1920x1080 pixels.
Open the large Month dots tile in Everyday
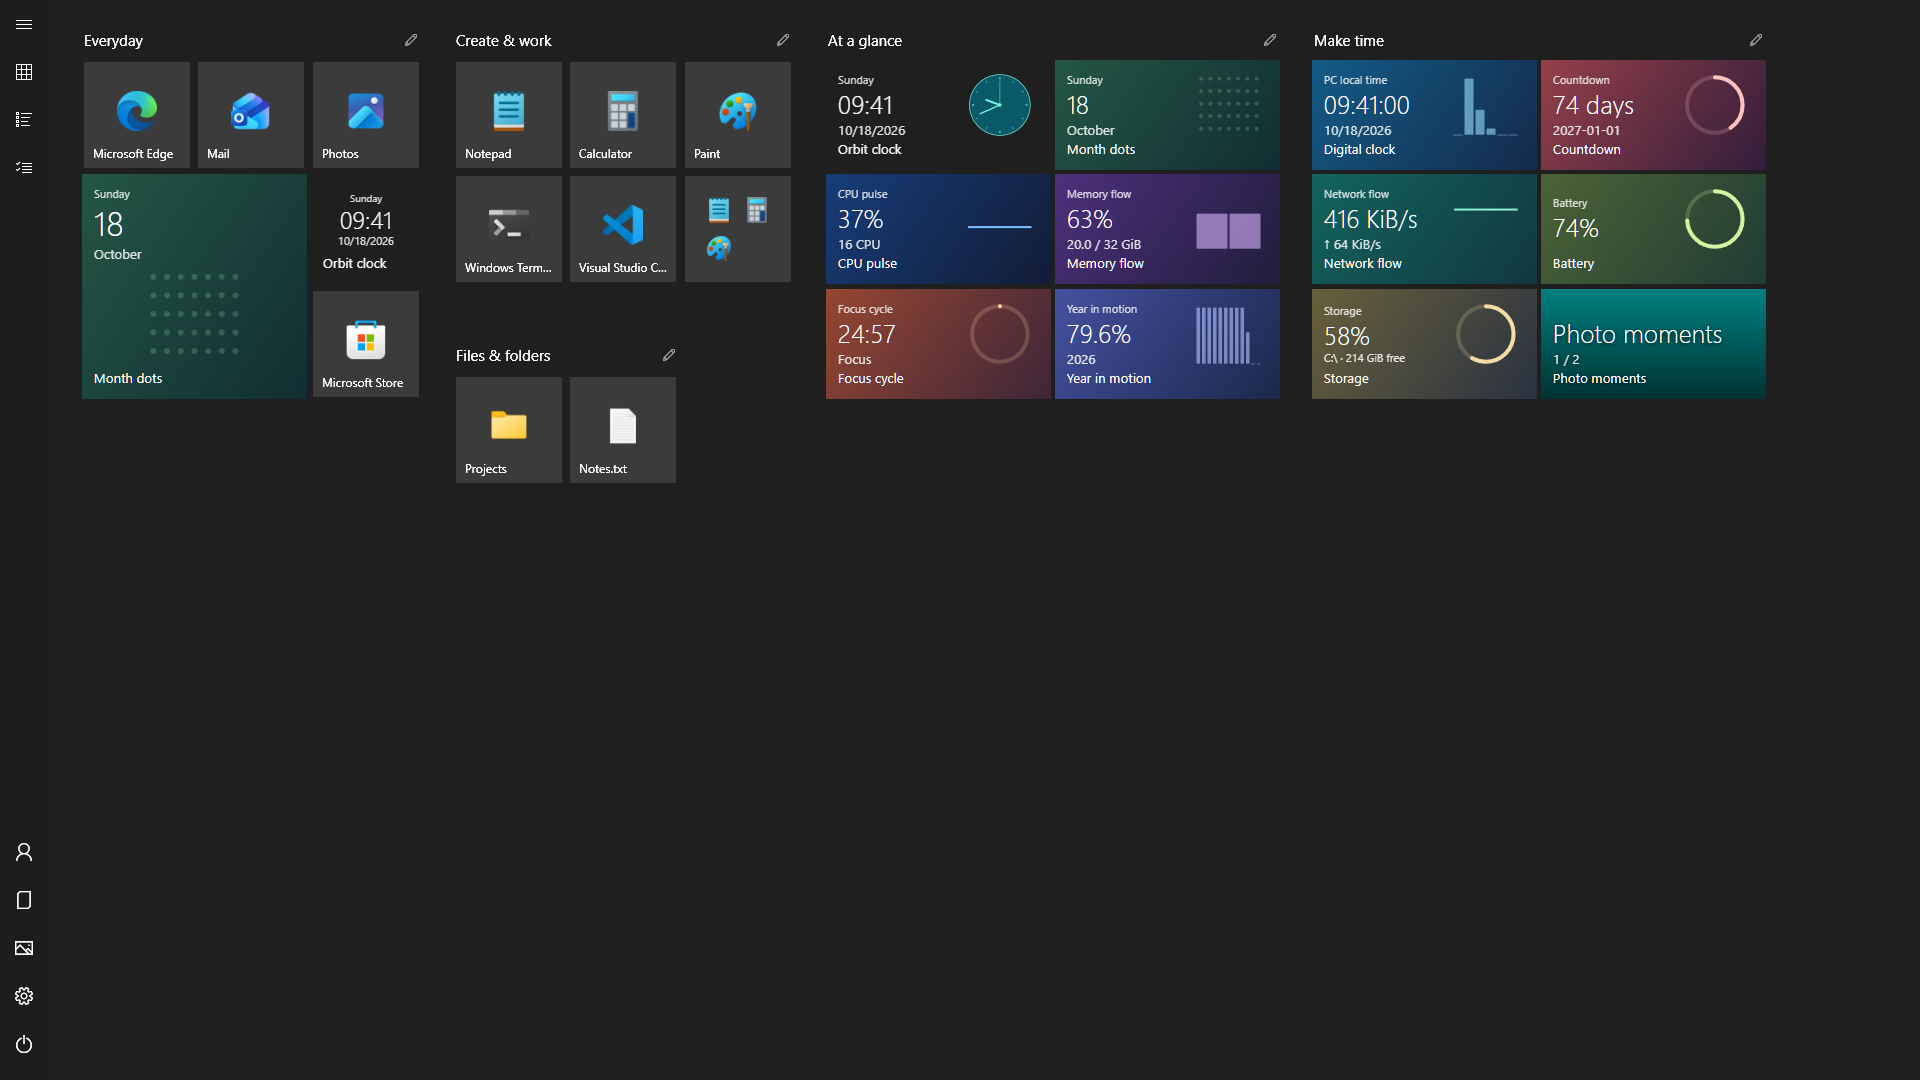point(194,287)
